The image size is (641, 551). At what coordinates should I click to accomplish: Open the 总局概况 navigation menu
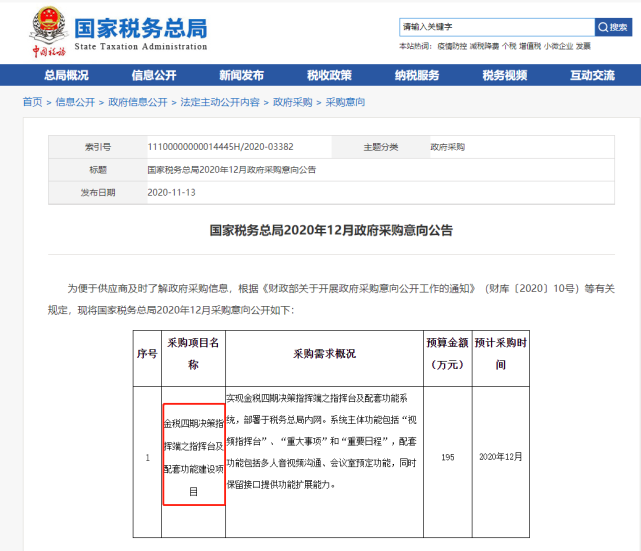coord(66,75)
